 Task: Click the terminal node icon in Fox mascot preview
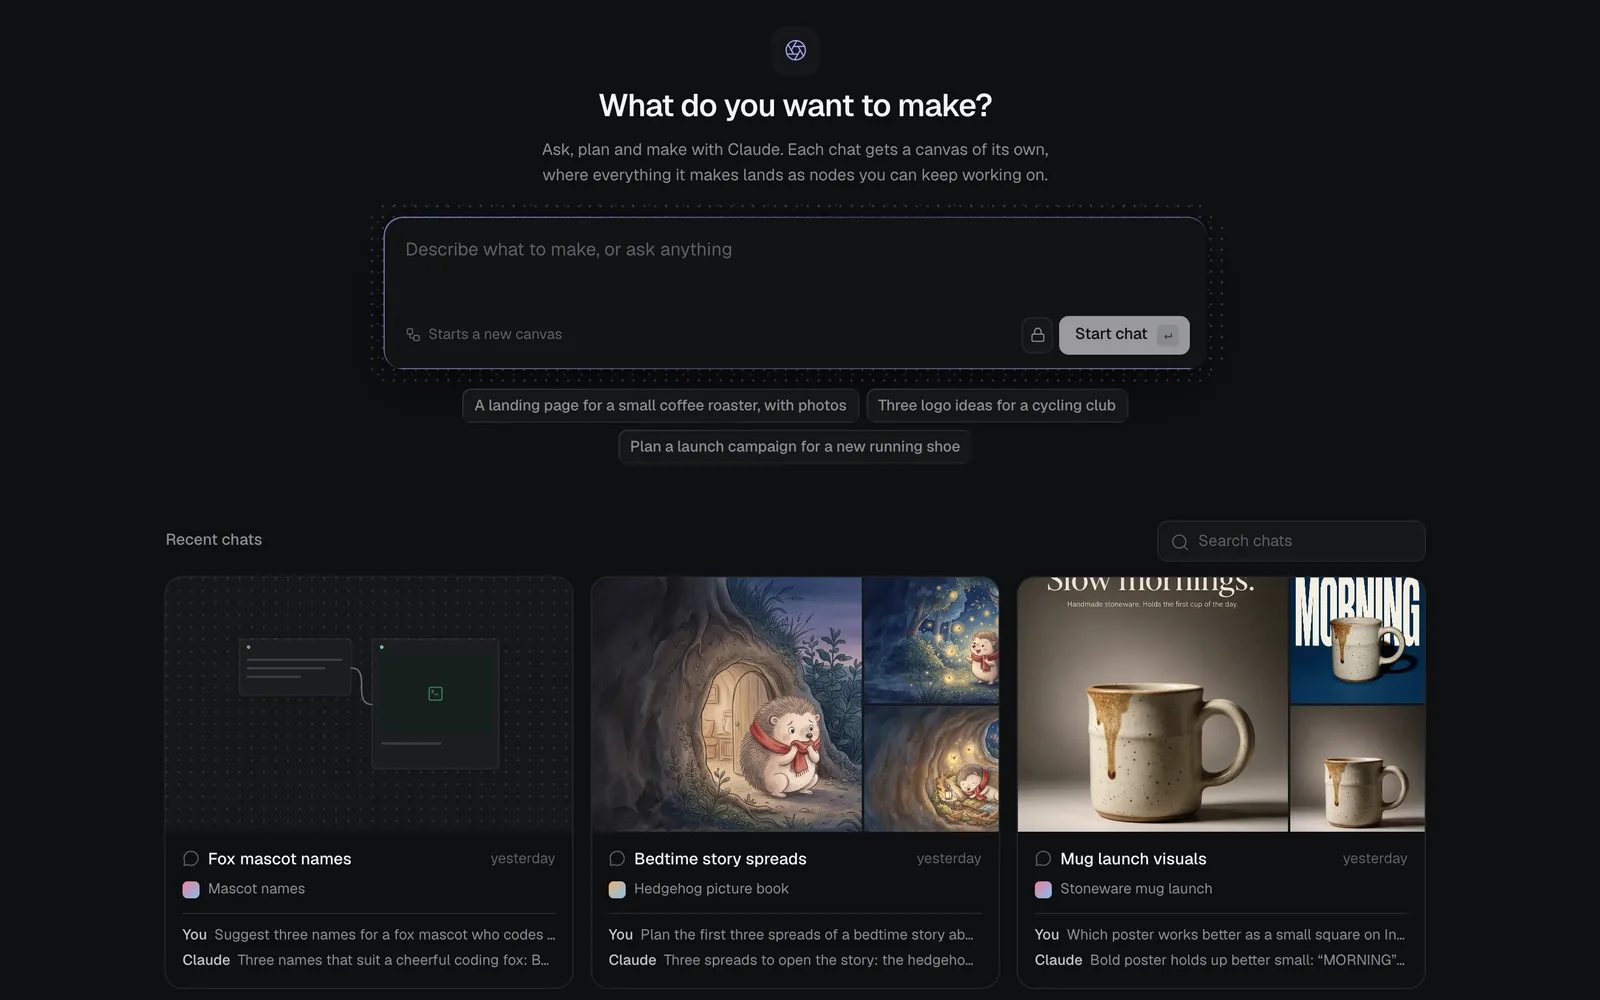(x=435, y=694)
